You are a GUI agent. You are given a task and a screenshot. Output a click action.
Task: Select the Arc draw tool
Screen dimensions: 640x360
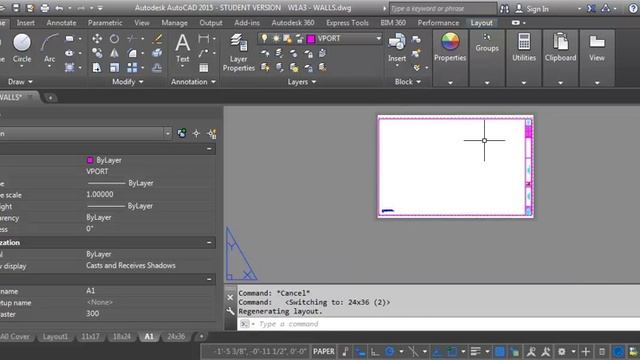click(49, 48)
